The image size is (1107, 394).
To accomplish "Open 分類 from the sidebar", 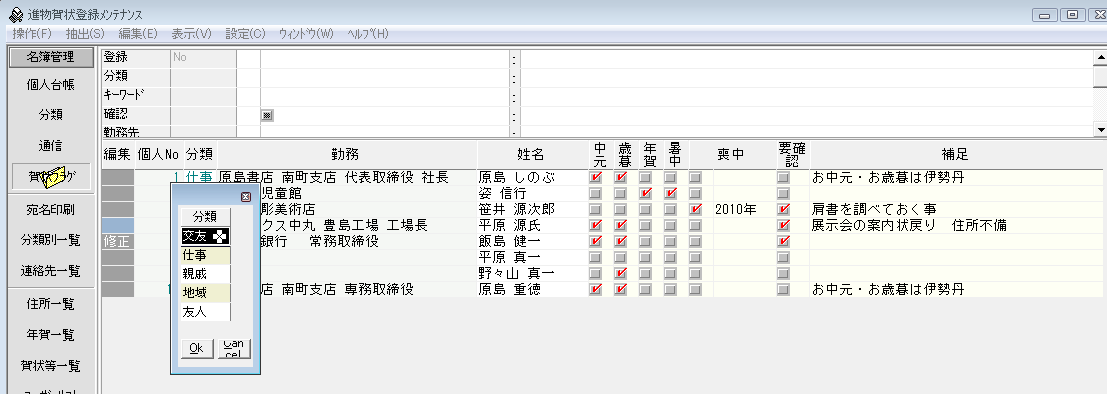I will [50, 116].
